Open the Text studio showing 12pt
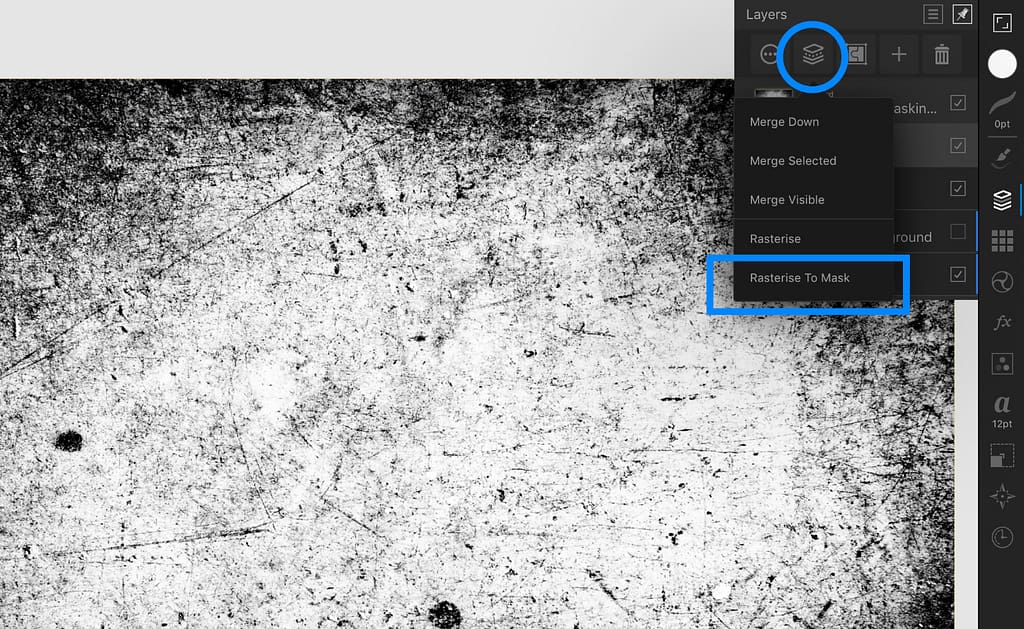The height and width of the screenshot is (629, 1024). click(1002, 409)
